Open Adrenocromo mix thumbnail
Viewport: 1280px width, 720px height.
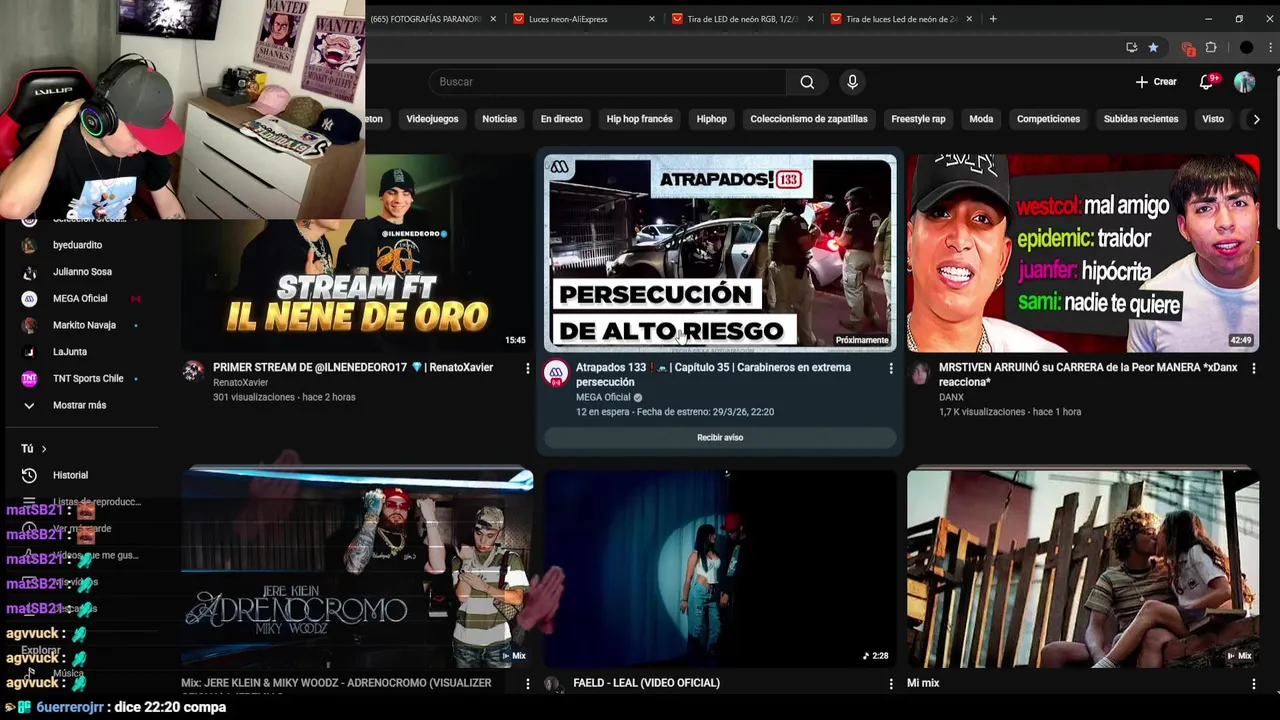357,567
